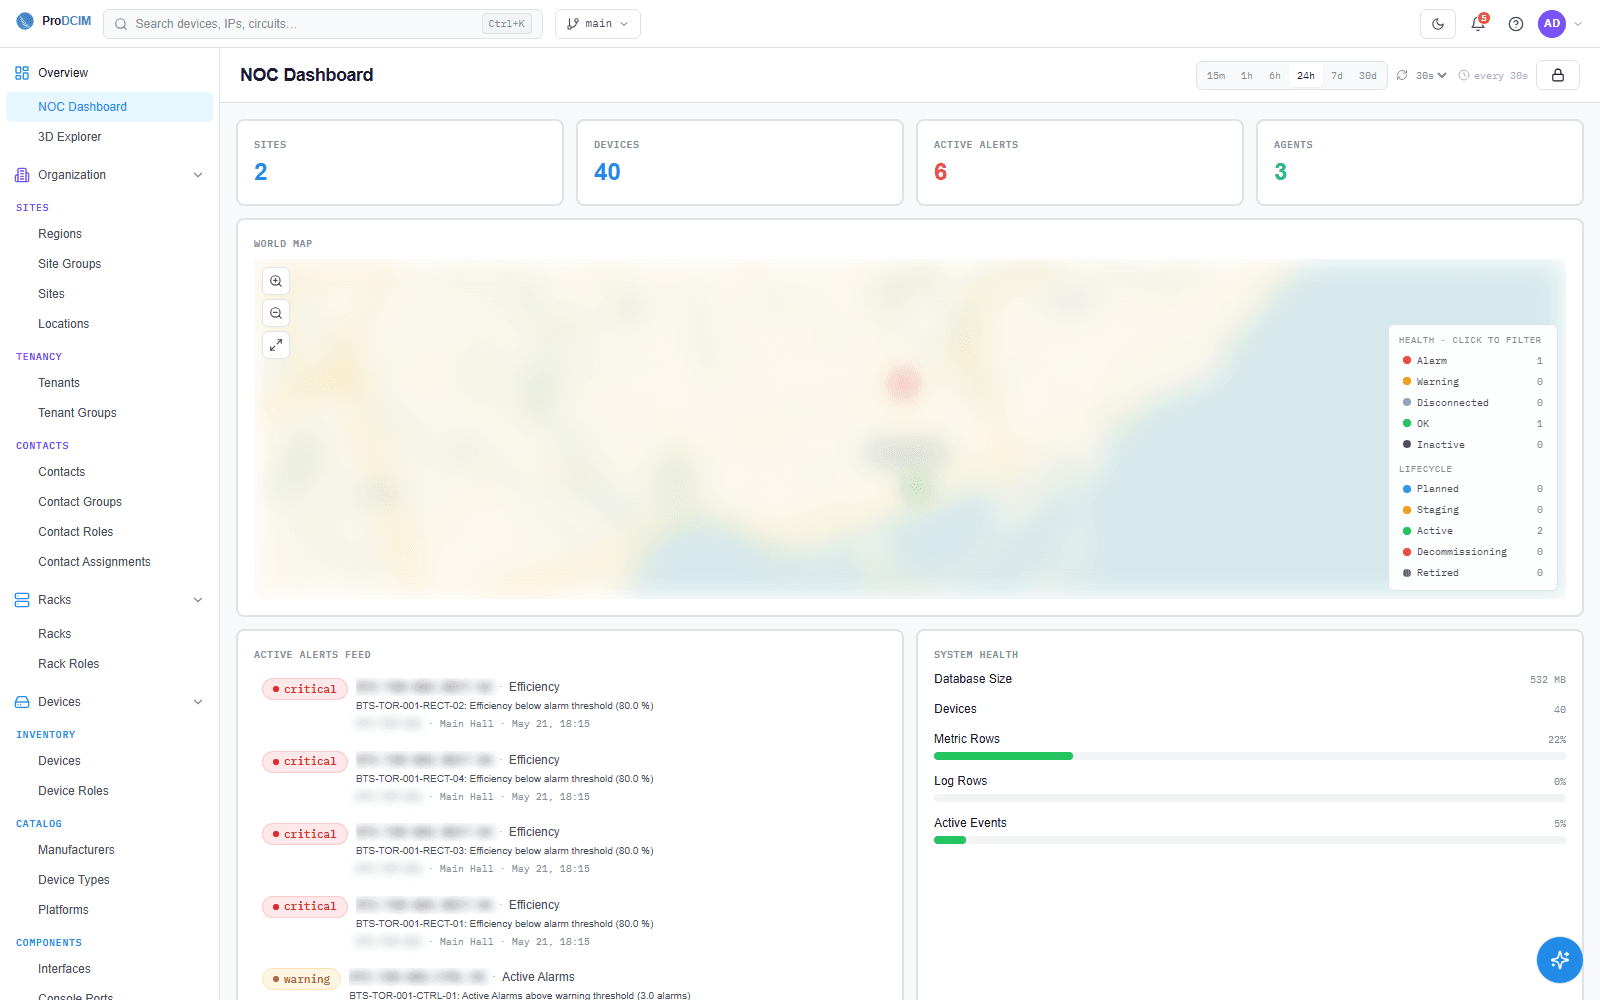Click the Log Rows progress bar
Viewport: 1600px width, 1000px height.
tap(1250, 798)
